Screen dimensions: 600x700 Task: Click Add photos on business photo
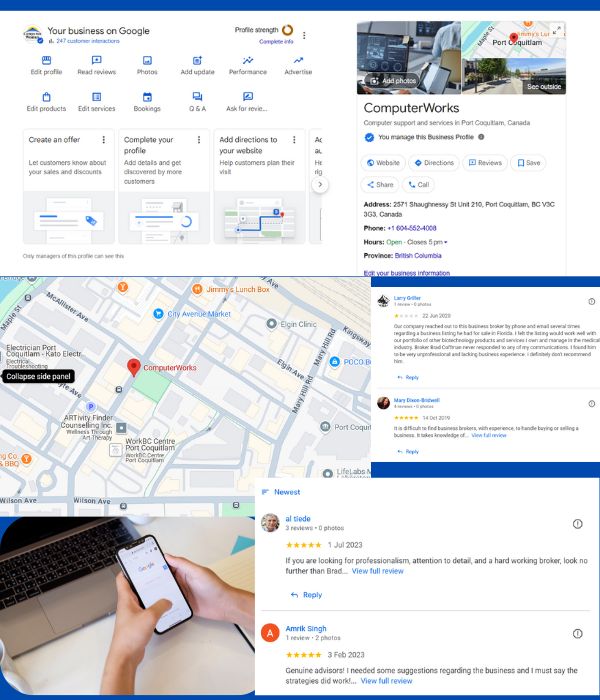click(x=392, y=81)
